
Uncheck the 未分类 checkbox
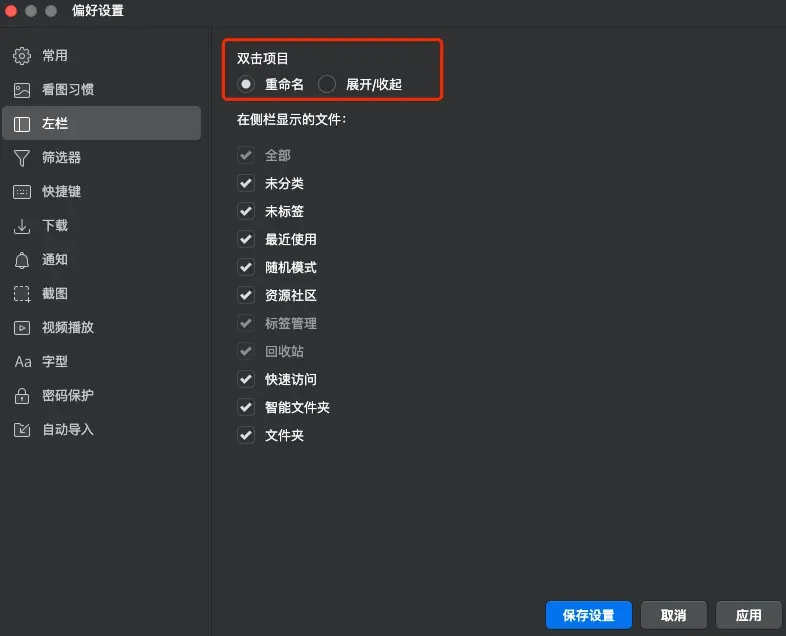(245, 184)
